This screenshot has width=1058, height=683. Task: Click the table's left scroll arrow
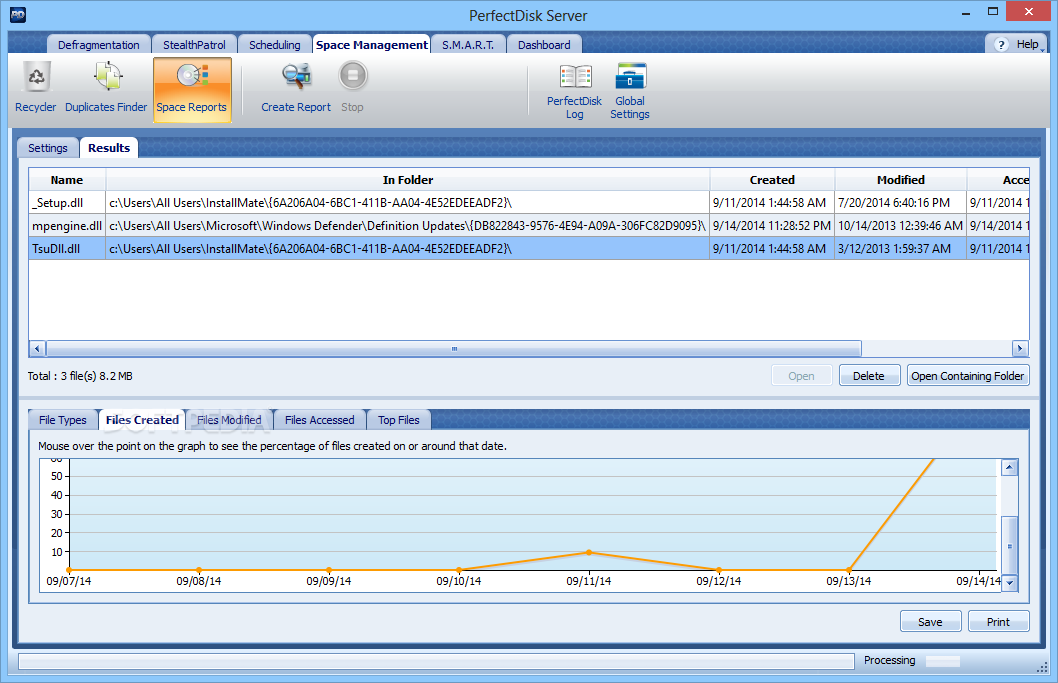click(37, 349)
